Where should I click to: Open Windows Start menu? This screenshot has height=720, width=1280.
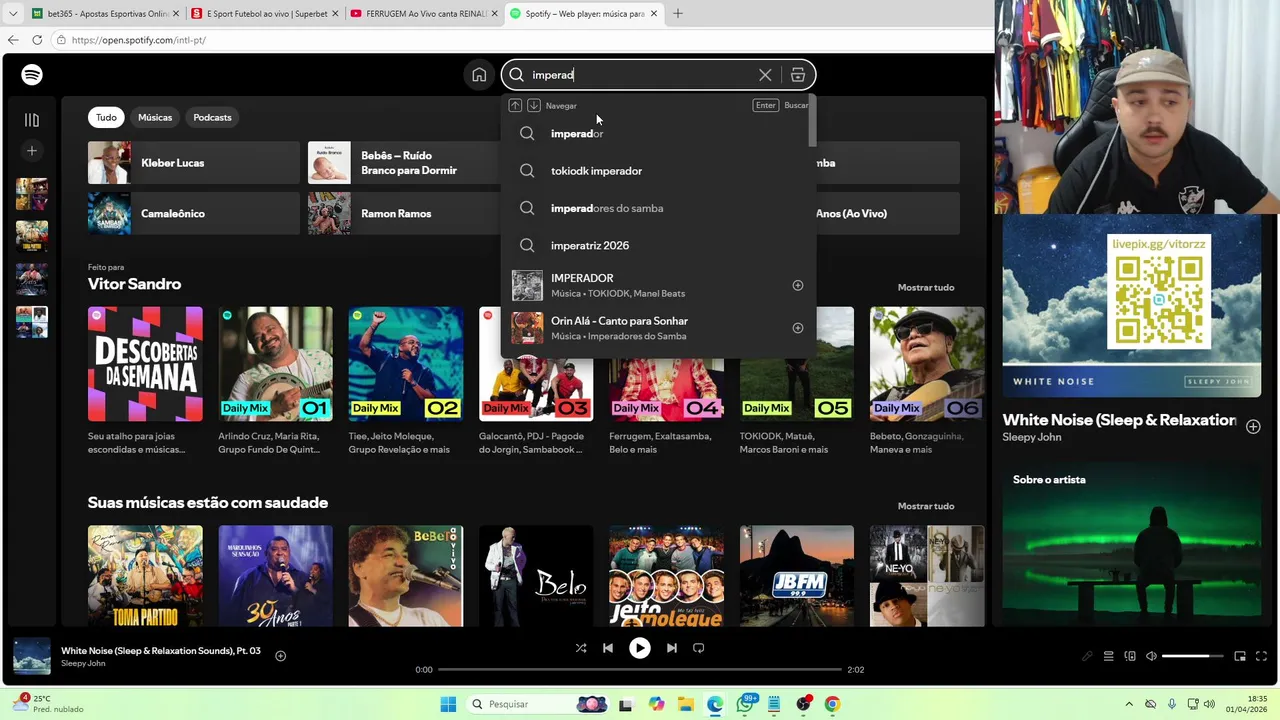[x=448, y=704]
